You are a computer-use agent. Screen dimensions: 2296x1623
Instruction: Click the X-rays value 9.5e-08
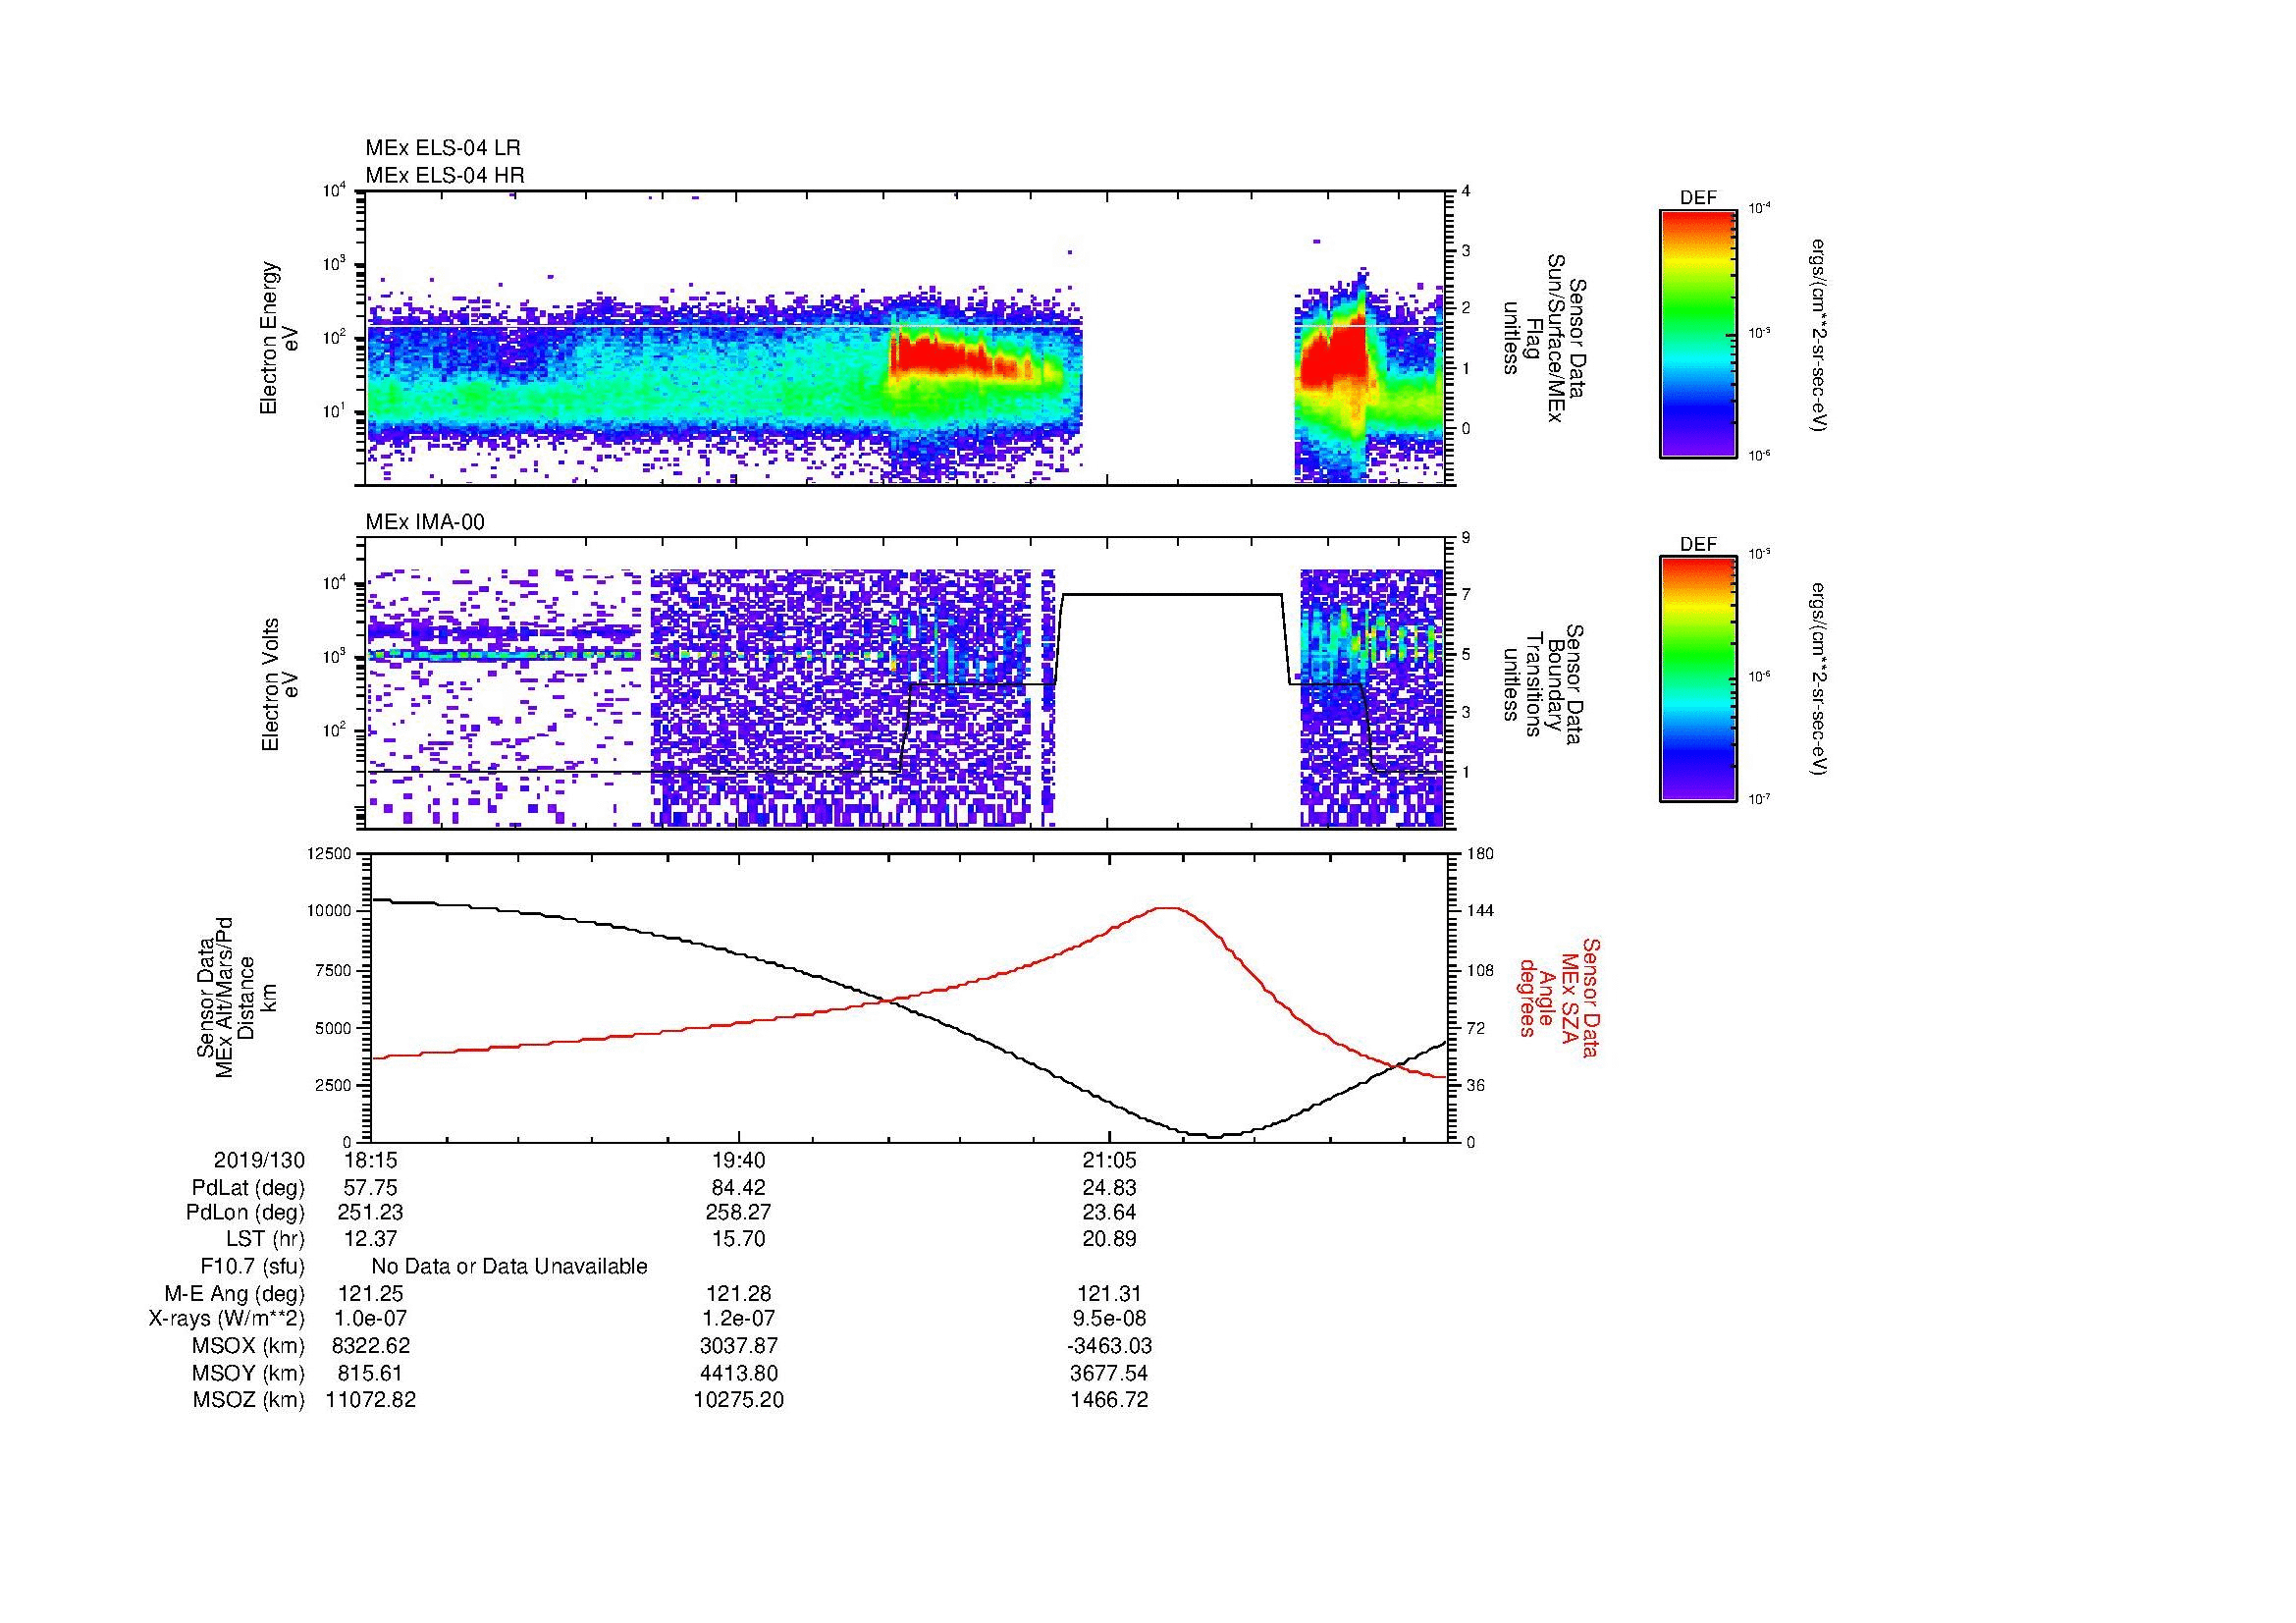pos(1109,1319)
